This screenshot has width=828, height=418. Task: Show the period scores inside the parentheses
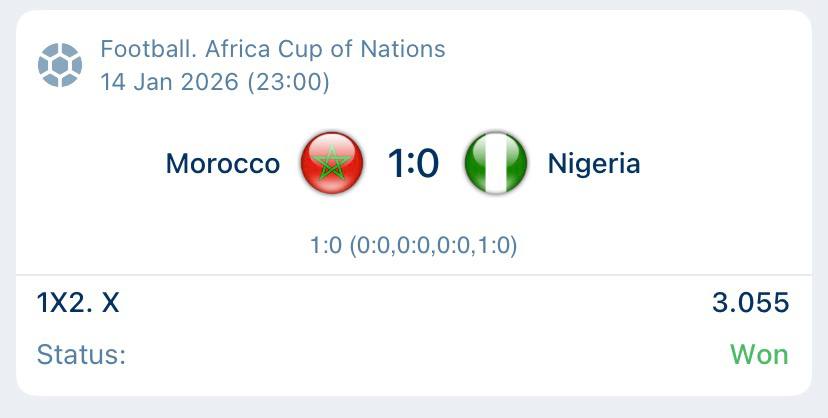coord(432,245)
